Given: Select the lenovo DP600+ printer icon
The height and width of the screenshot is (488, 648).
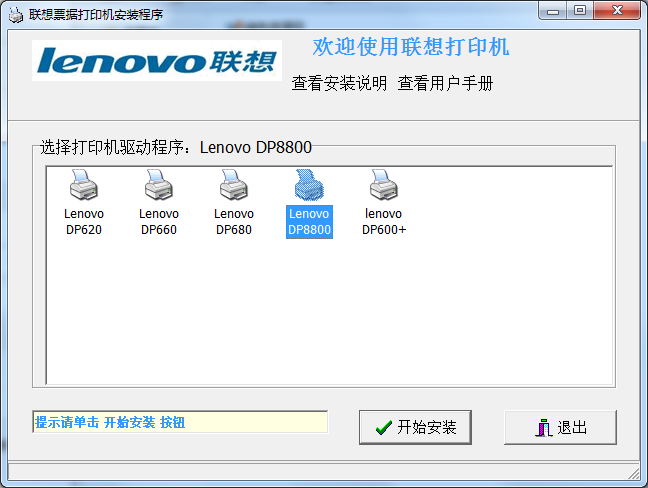Looking at the screenshot, I should click(x=384, y=185).
